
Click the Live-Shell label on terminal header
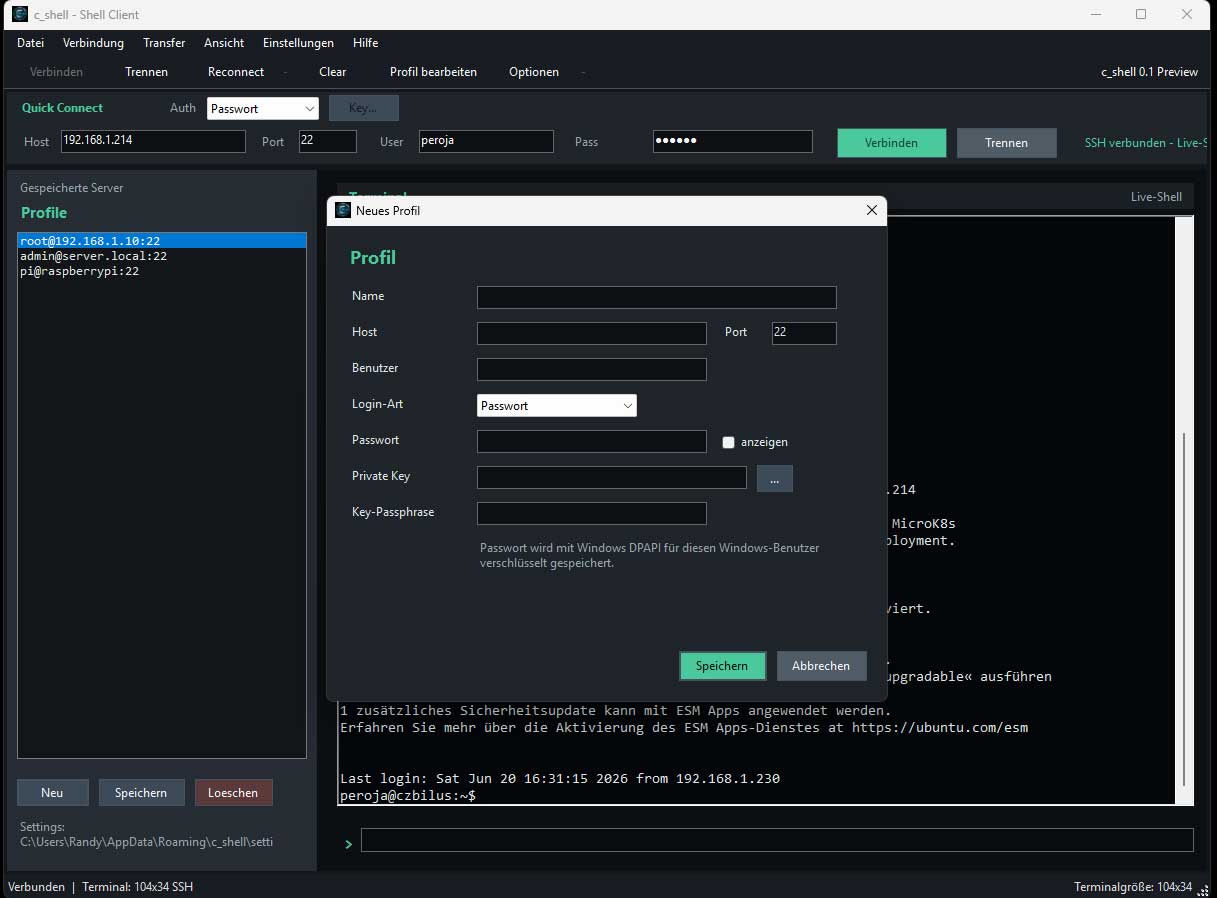tap(1156, 197)
